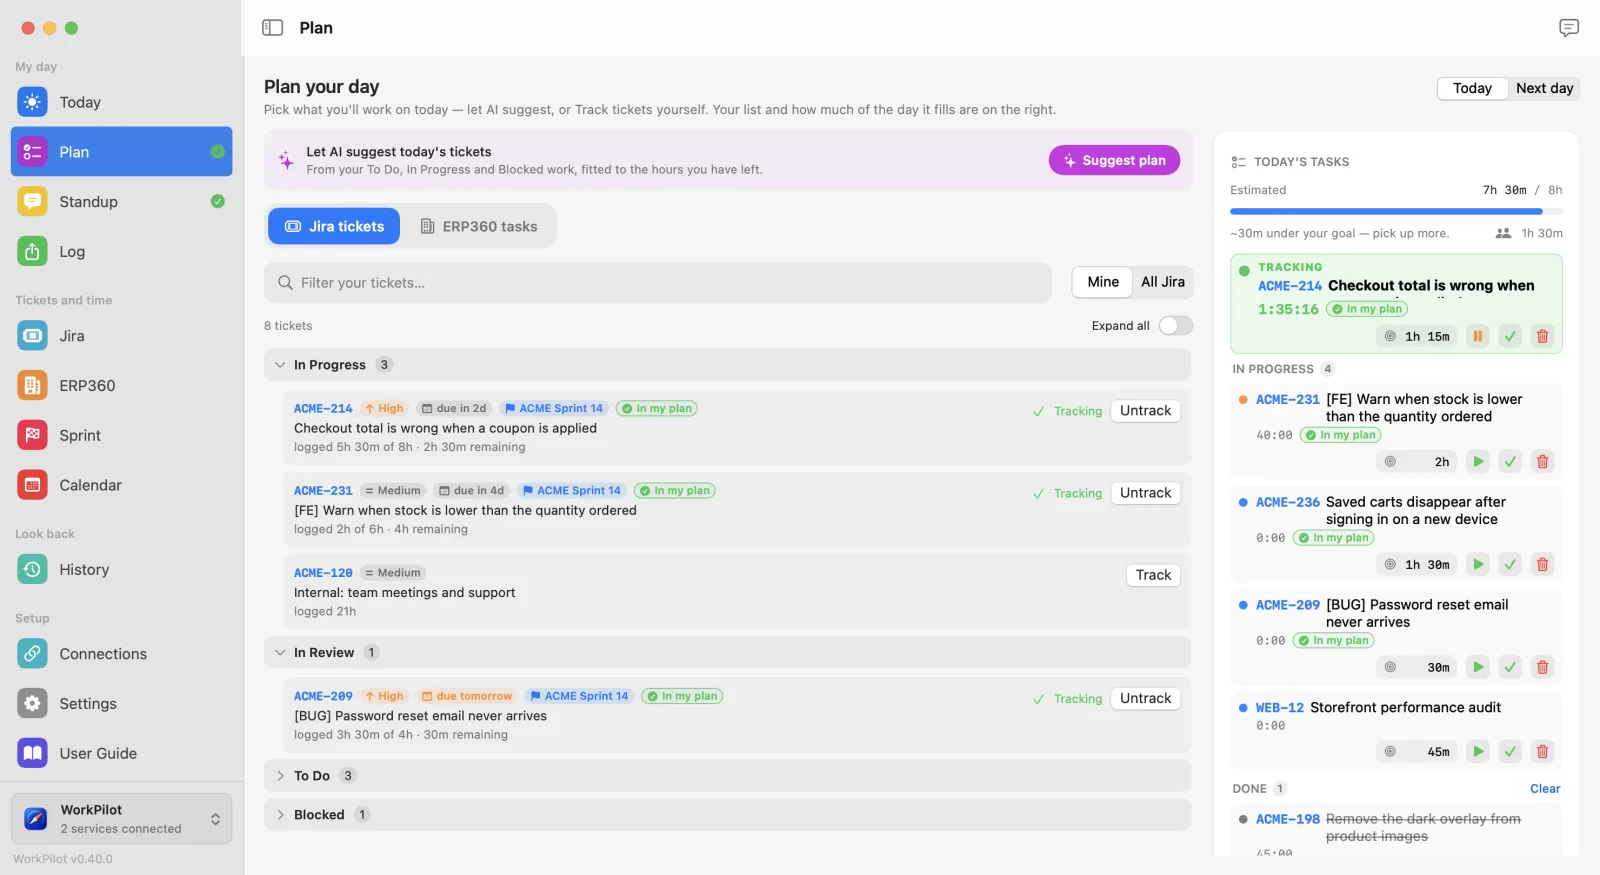Select the All Jira filter
This screenshot has width=1600, height=875.
tap(1163, 282)
